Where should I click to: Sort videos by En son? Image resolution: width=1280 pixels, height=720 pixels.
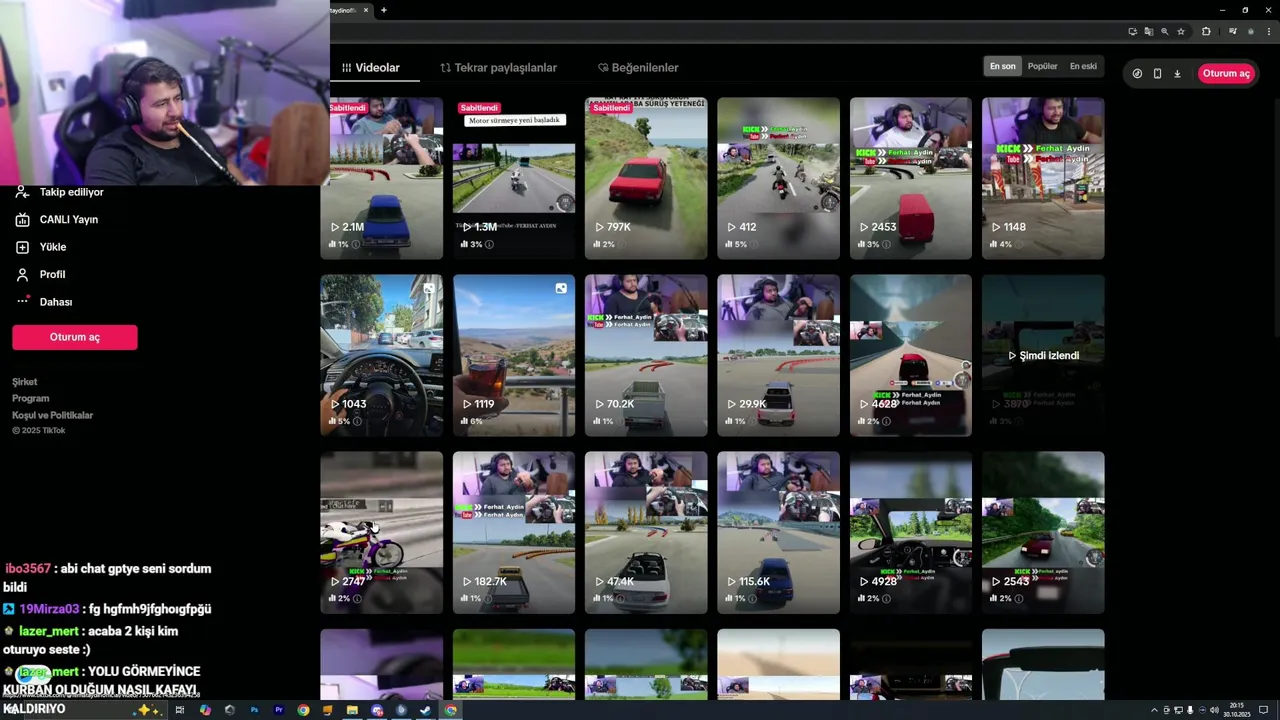tap(1003, 67)
